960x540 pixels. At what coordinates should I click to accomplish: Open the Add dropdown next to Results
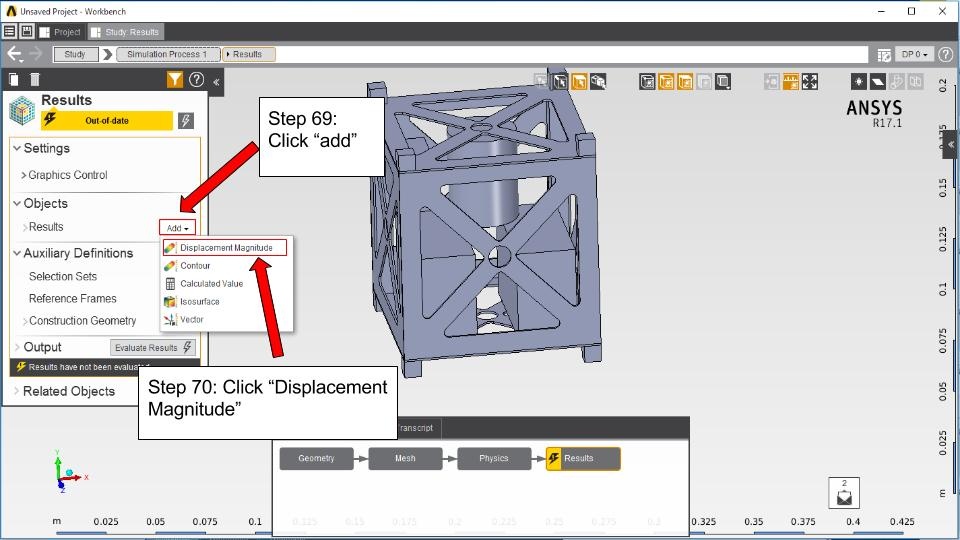click(x=178, y=228)
